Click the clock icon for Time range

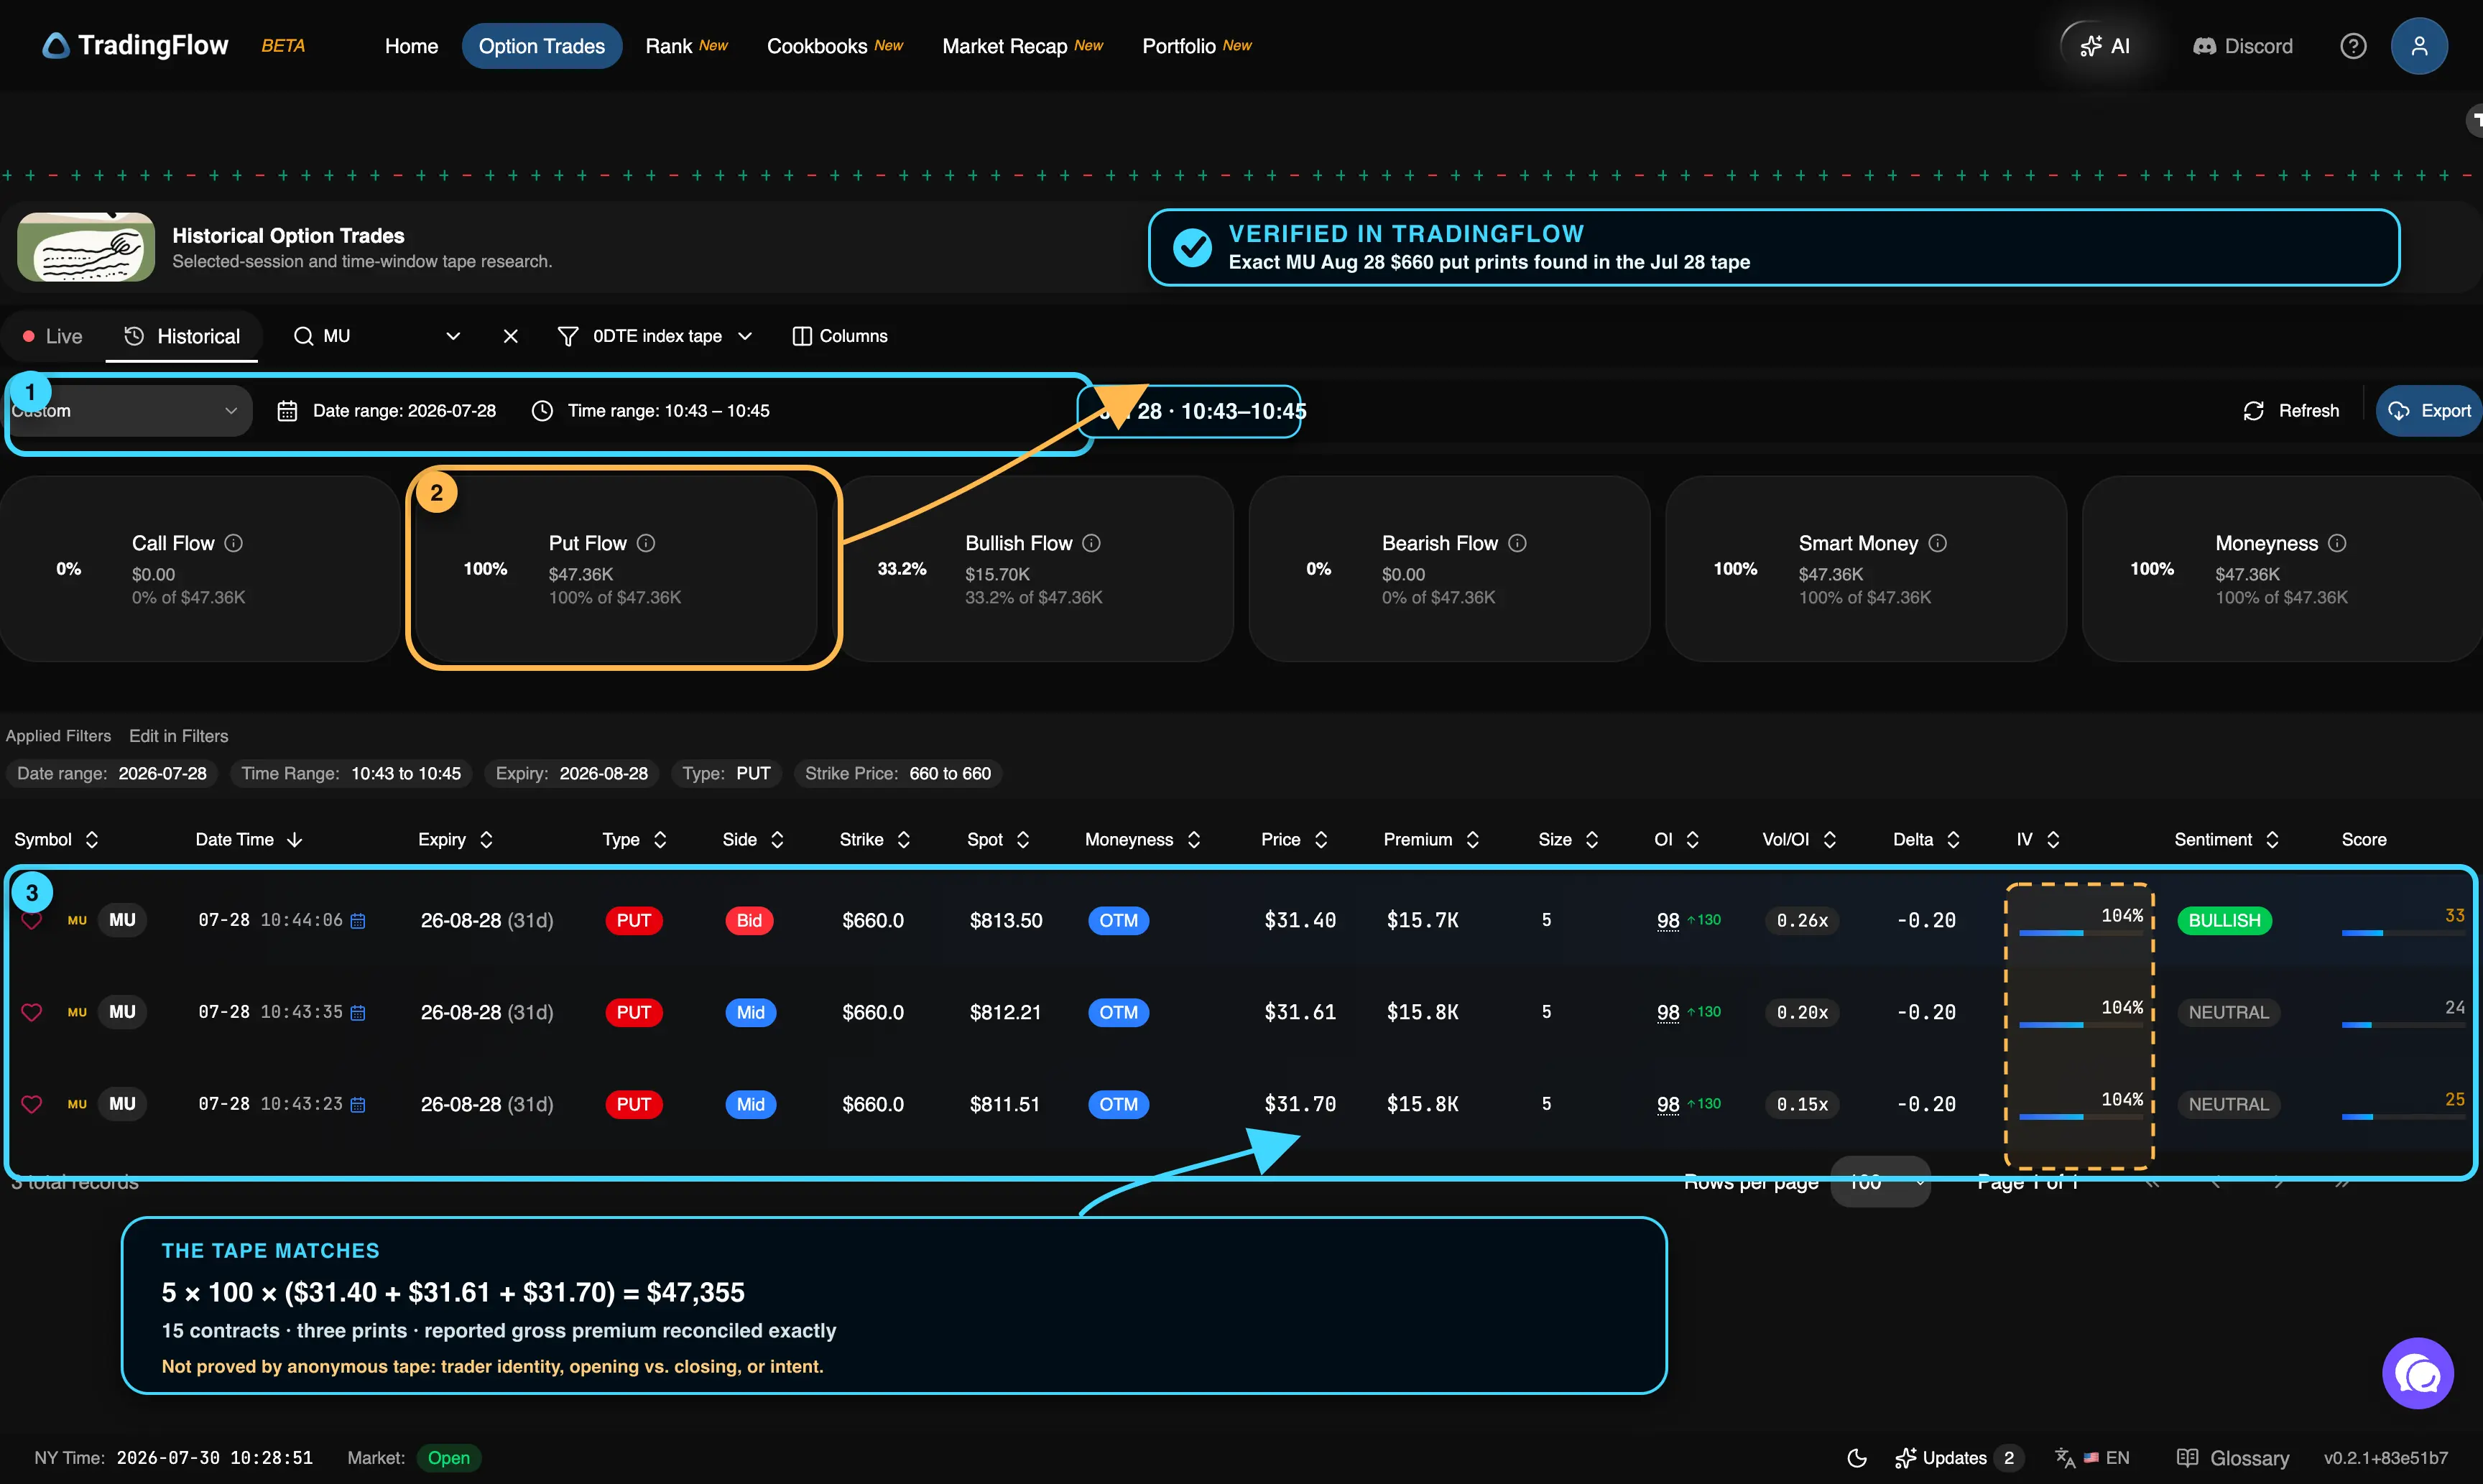pos(542,411)
